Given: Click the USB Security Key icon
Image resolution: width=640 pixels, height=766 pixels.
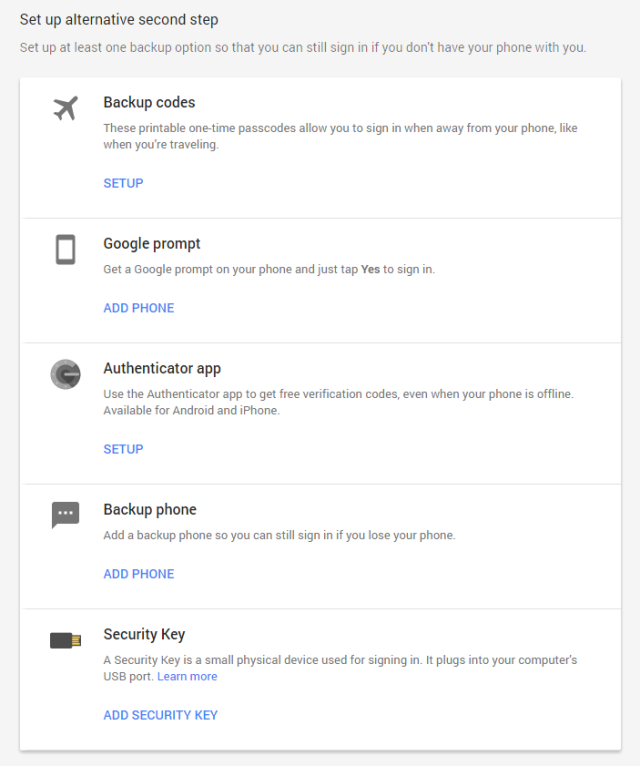Looking at the screenshot, I should coord(65,640).
